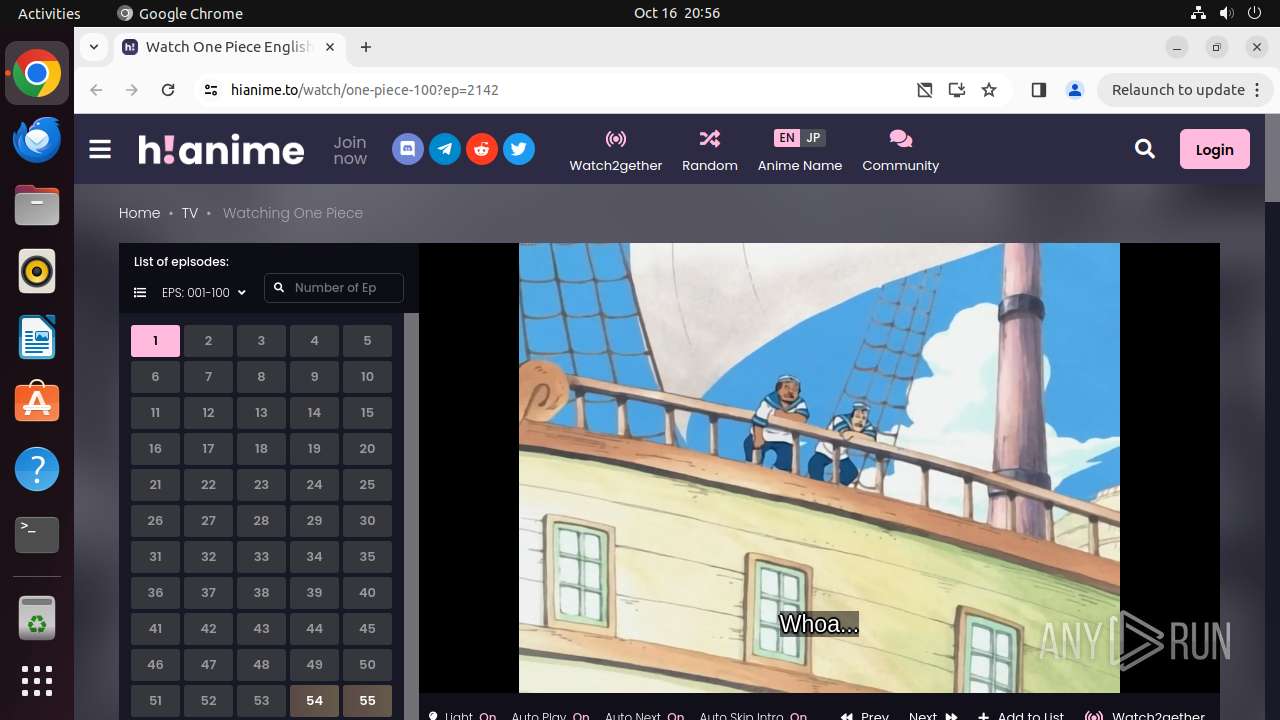
Task: Open new browser tab
Action: point(366,47)
